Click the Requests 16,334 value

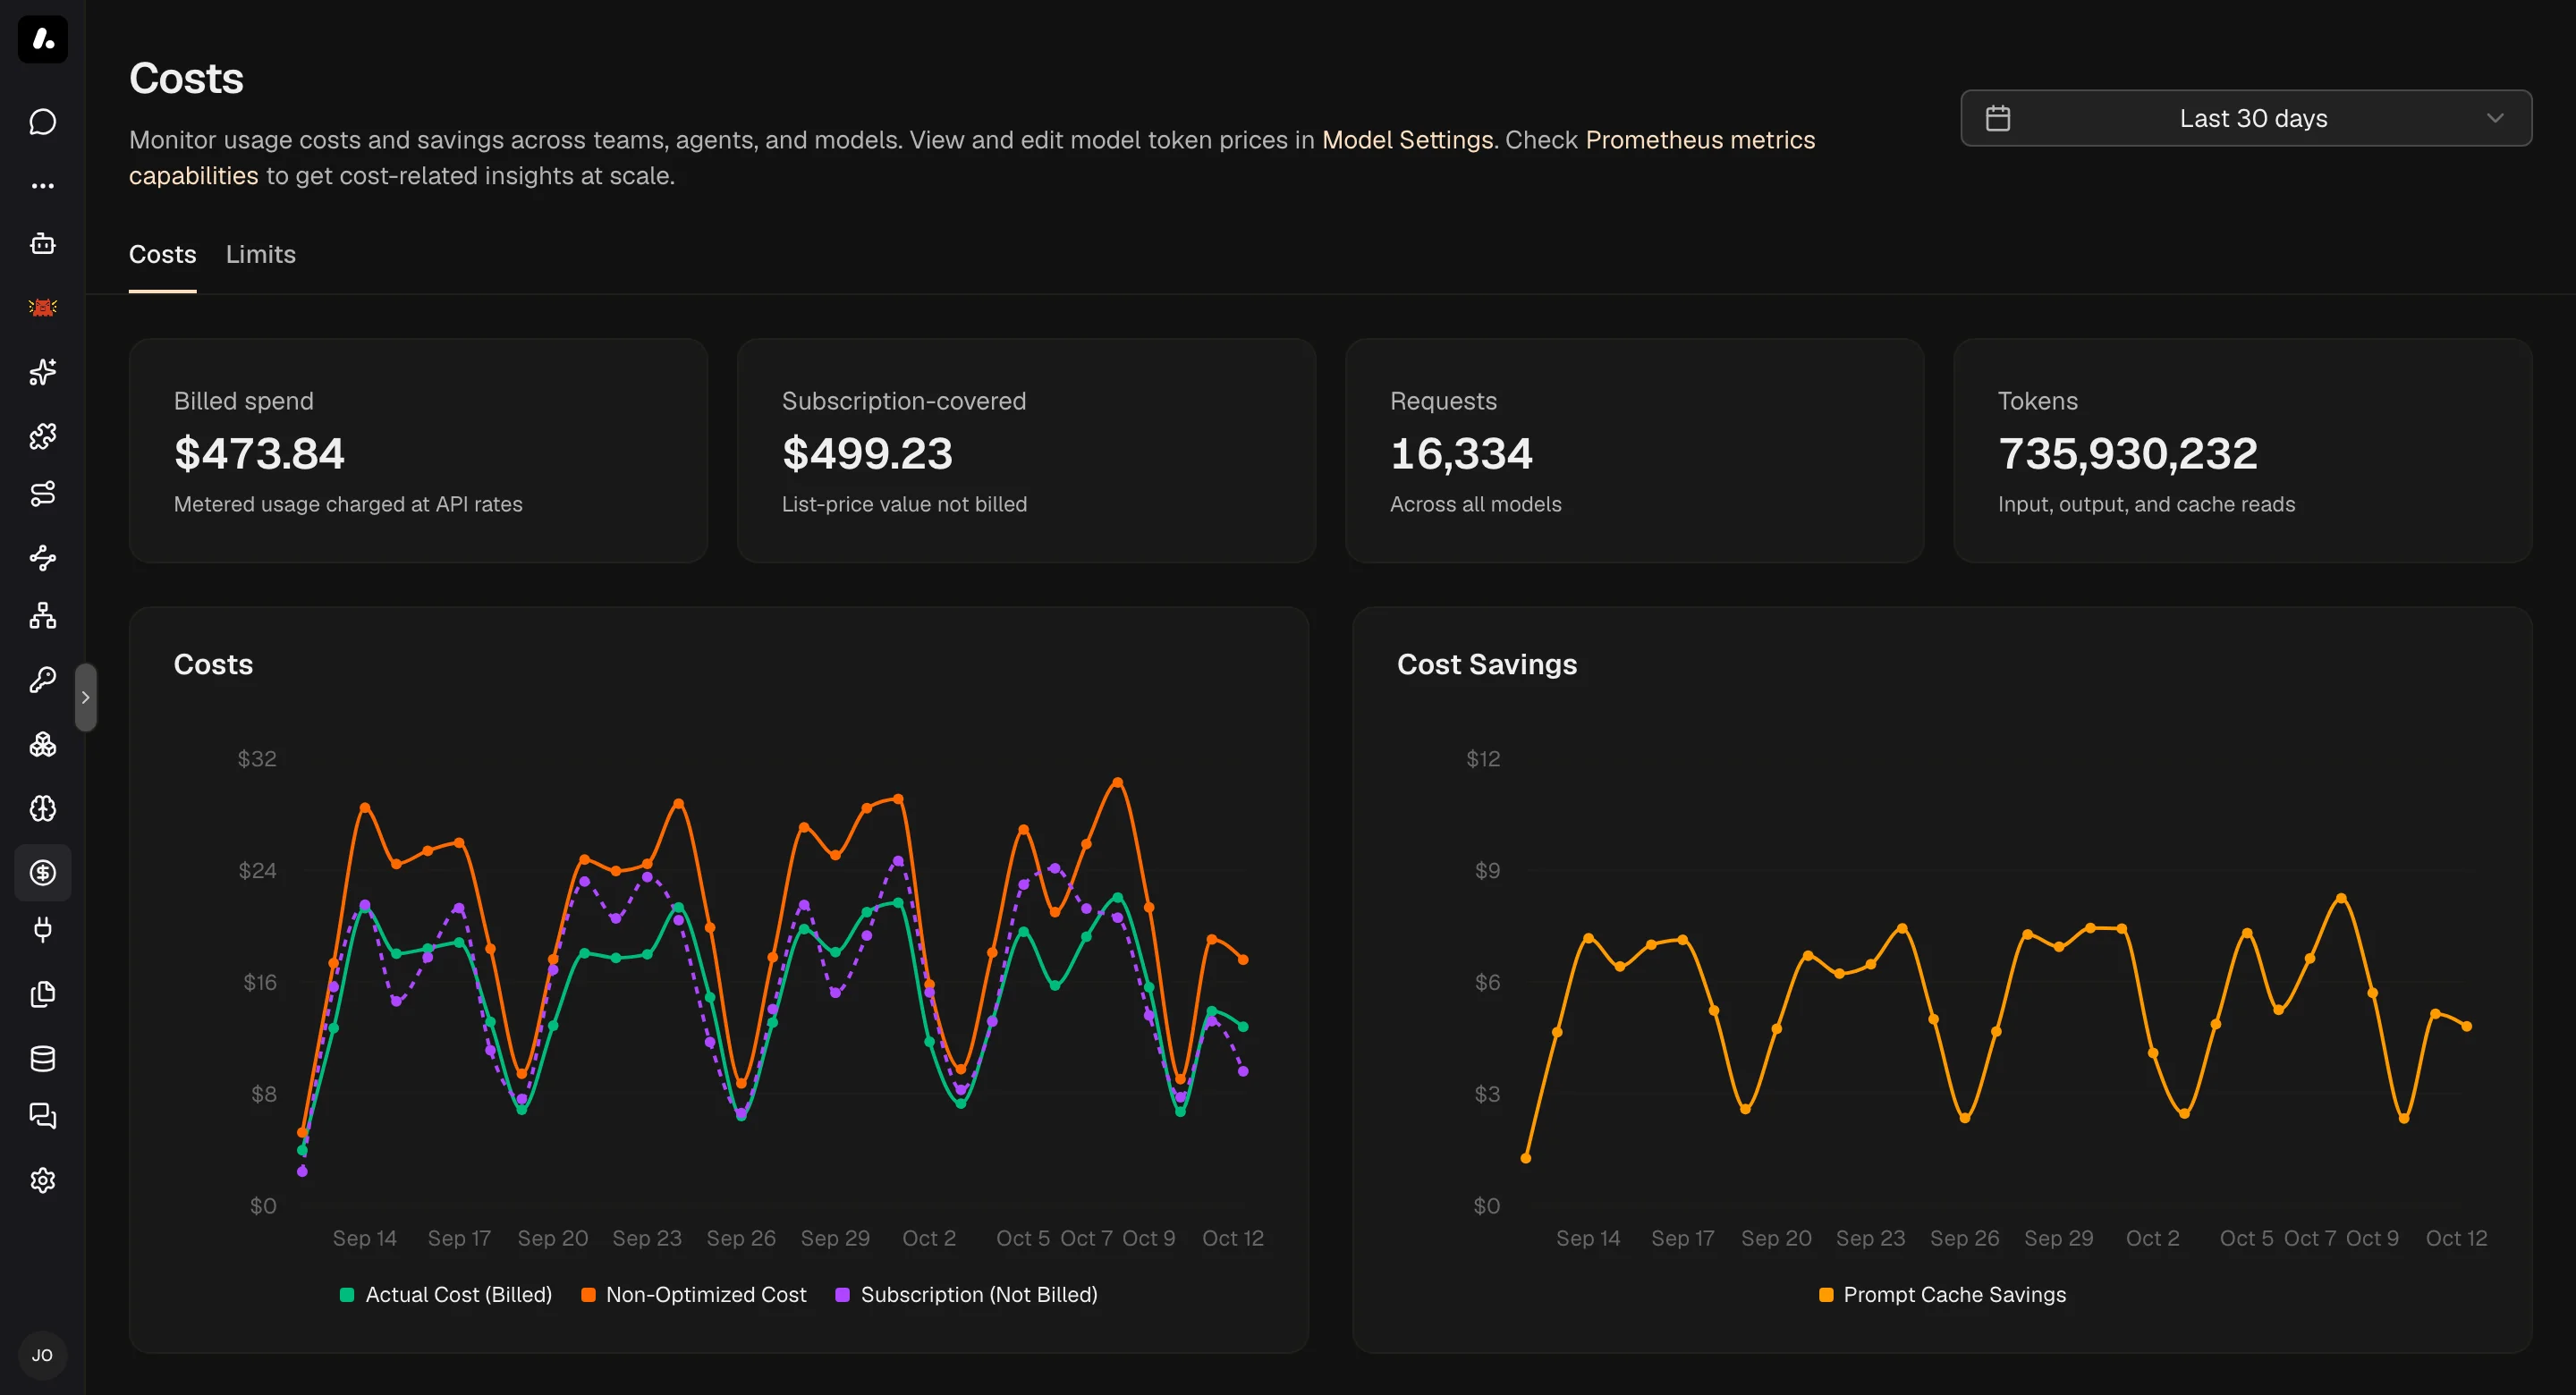coord(1461,453)
